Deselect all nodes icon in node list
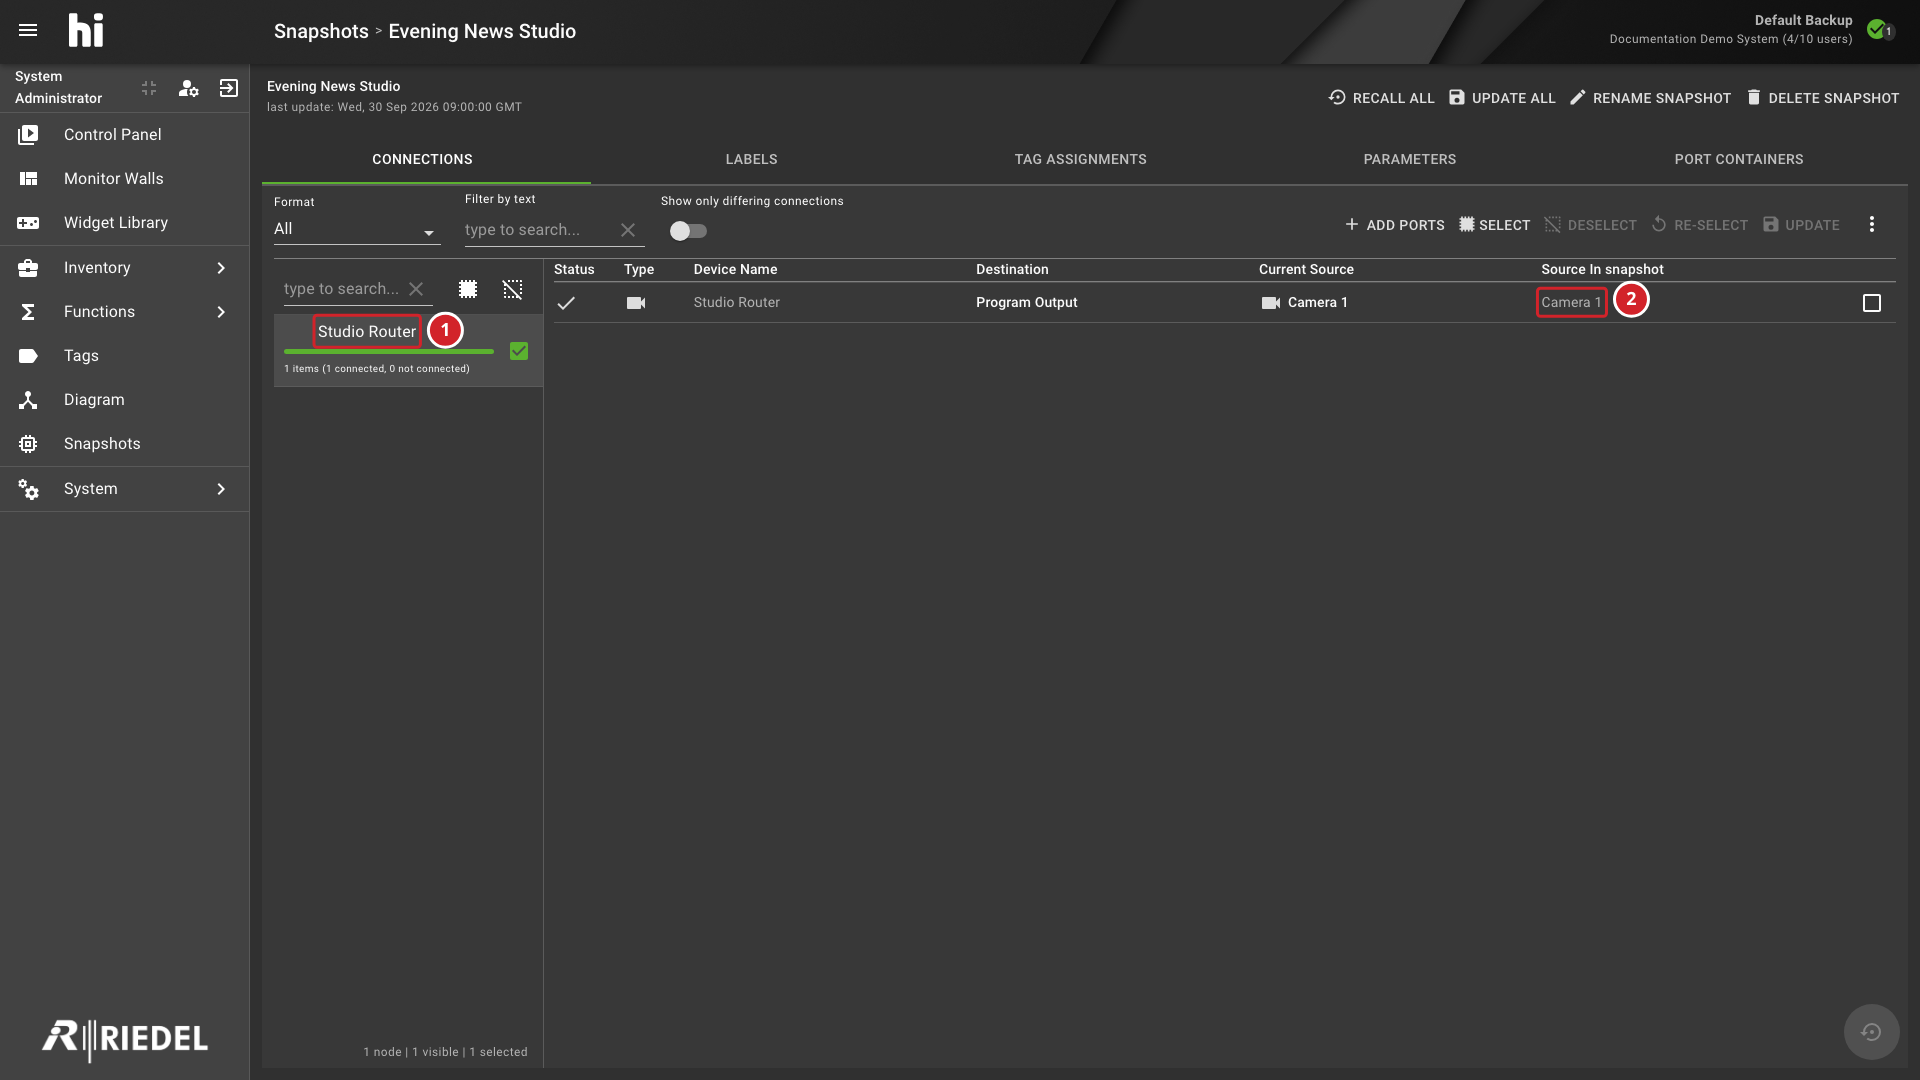This screenshot has height=1080, width=1920. (512, 289)
